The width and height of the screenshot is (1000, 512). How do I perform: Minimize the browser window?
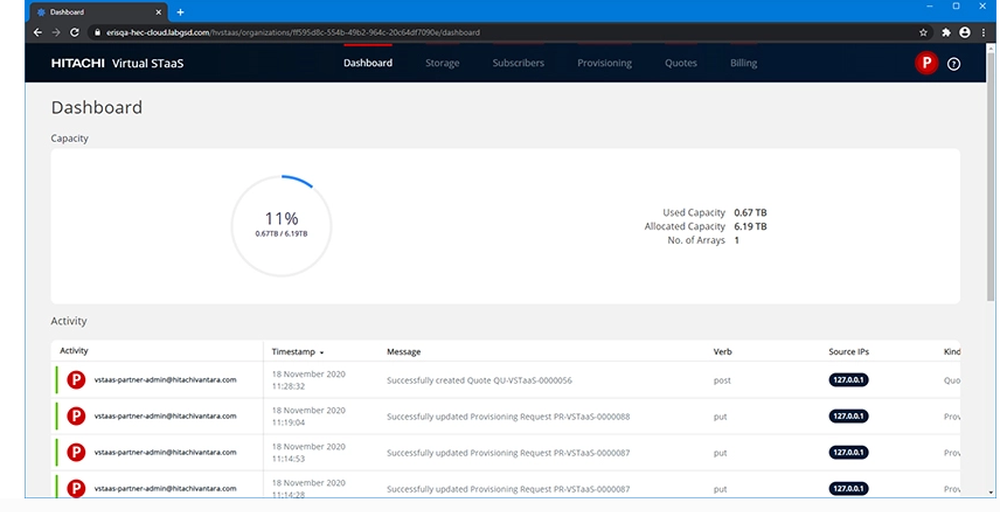point(930,6)
